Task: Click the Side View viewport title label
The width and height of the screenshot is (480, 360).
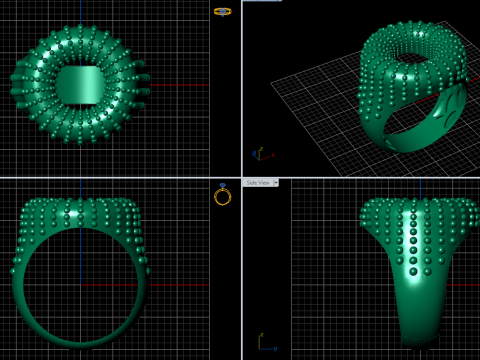Action: (x=258, y=183)
